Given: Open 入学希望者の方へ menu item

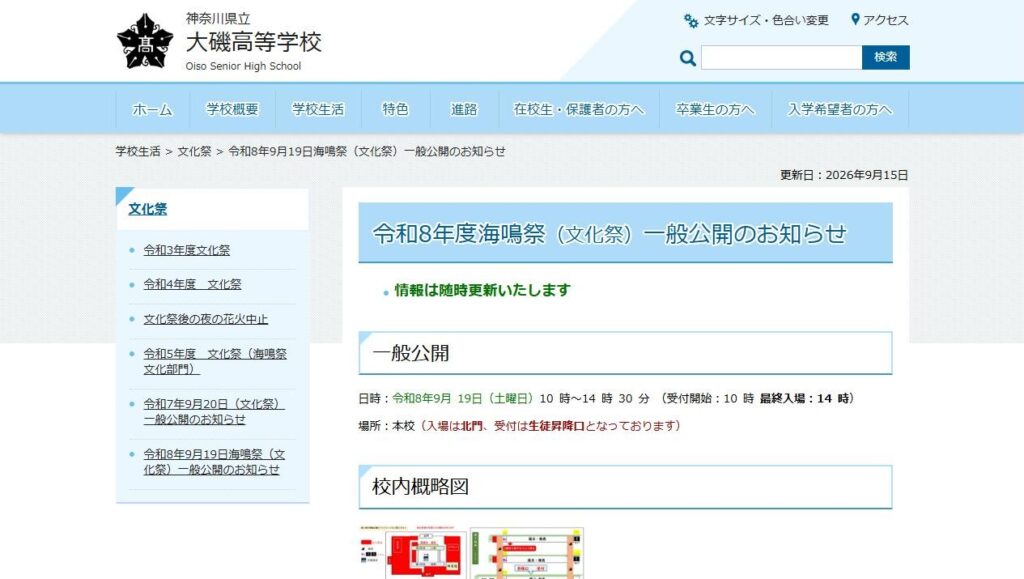Looking at the screenshot, I should tap(840, 110).
